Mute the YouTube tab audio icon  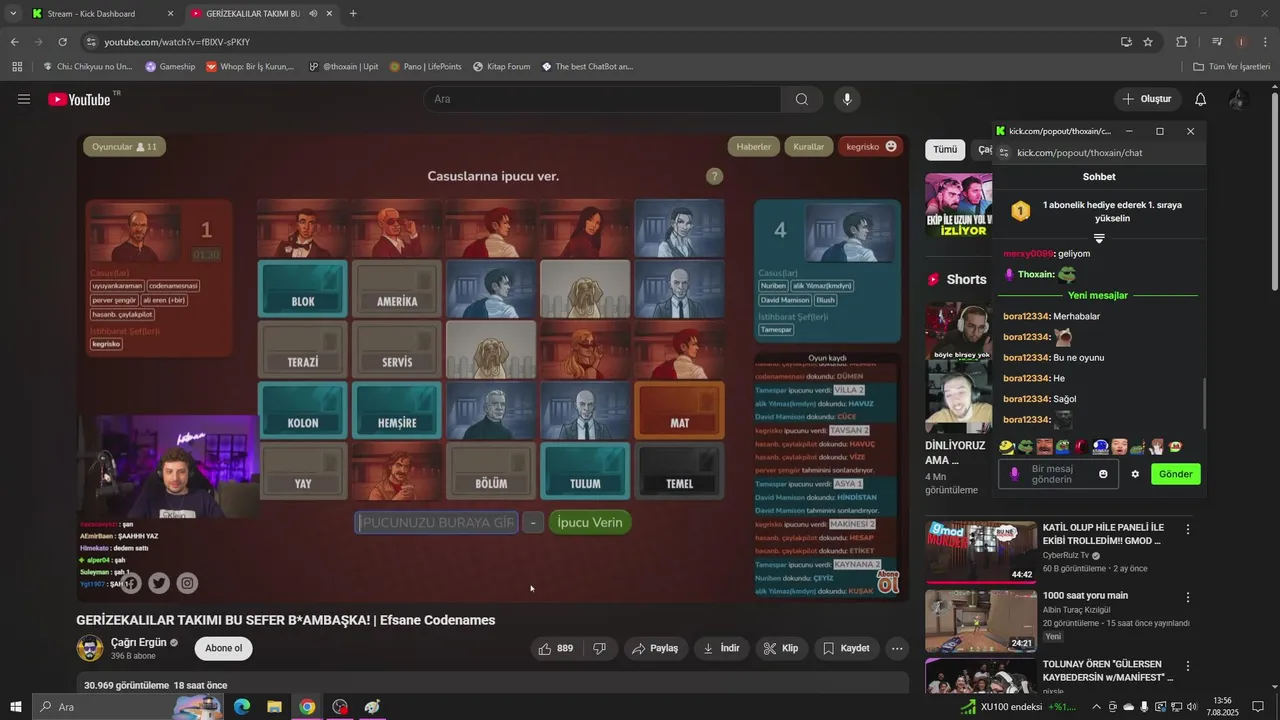314,14
